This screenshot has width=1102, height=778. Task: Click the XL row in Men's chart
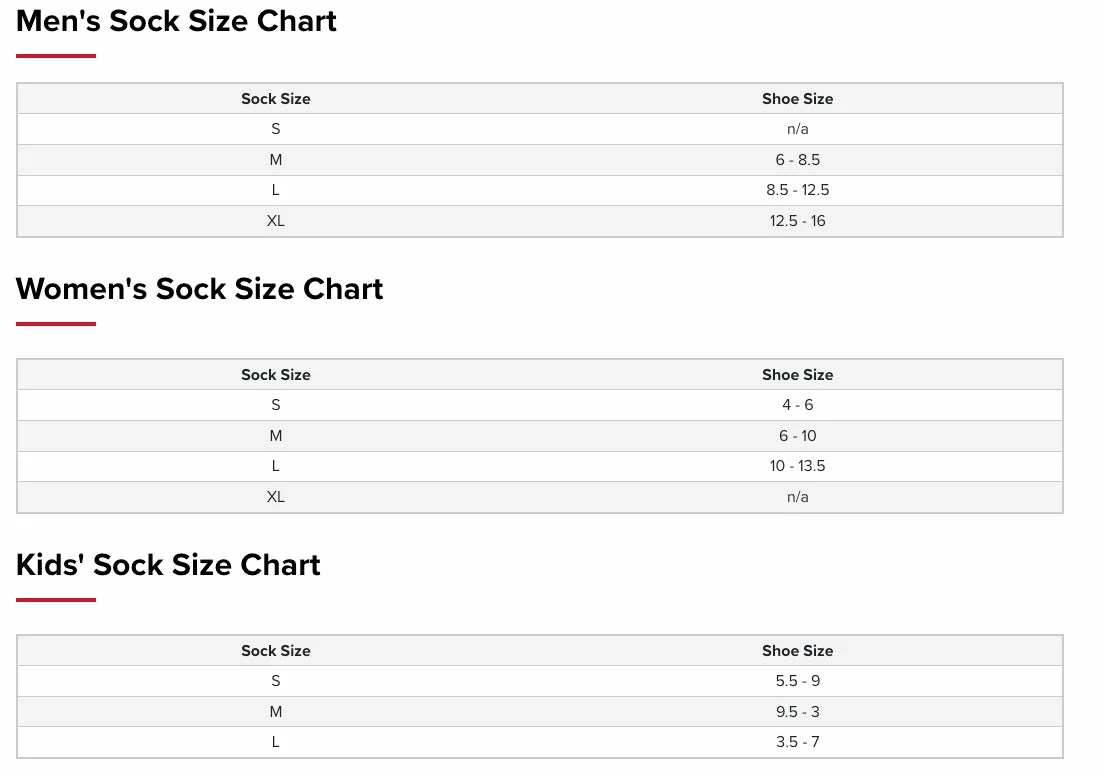pos(276,221)
